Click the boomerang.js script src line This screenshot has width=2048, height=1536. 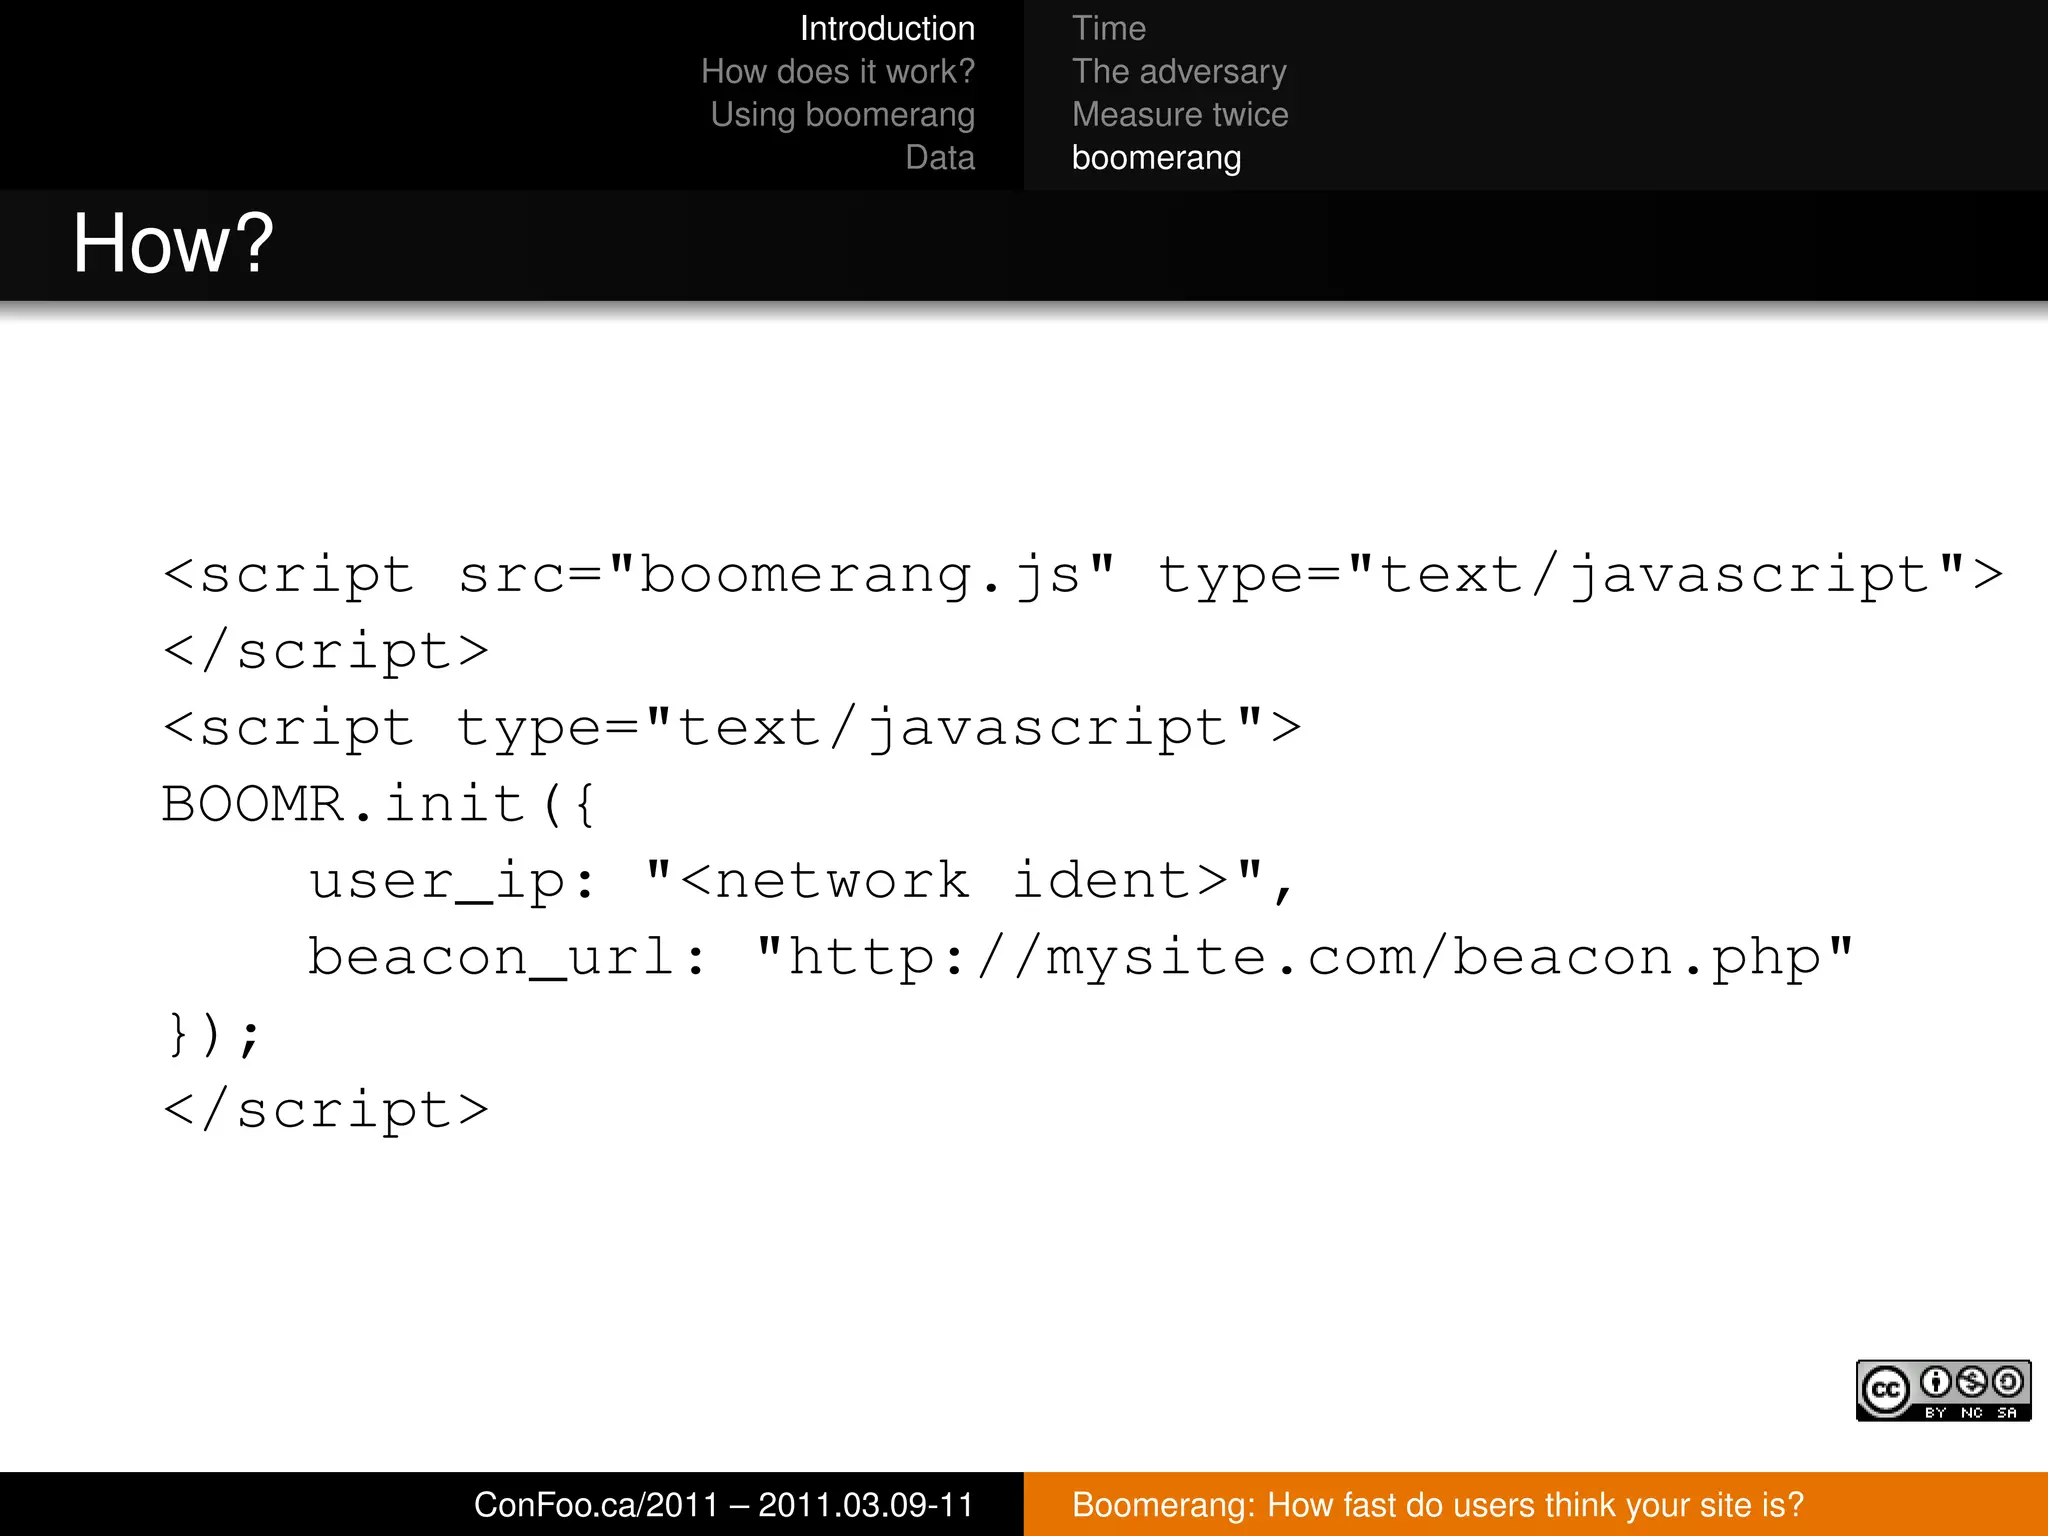coord(1084,576)
